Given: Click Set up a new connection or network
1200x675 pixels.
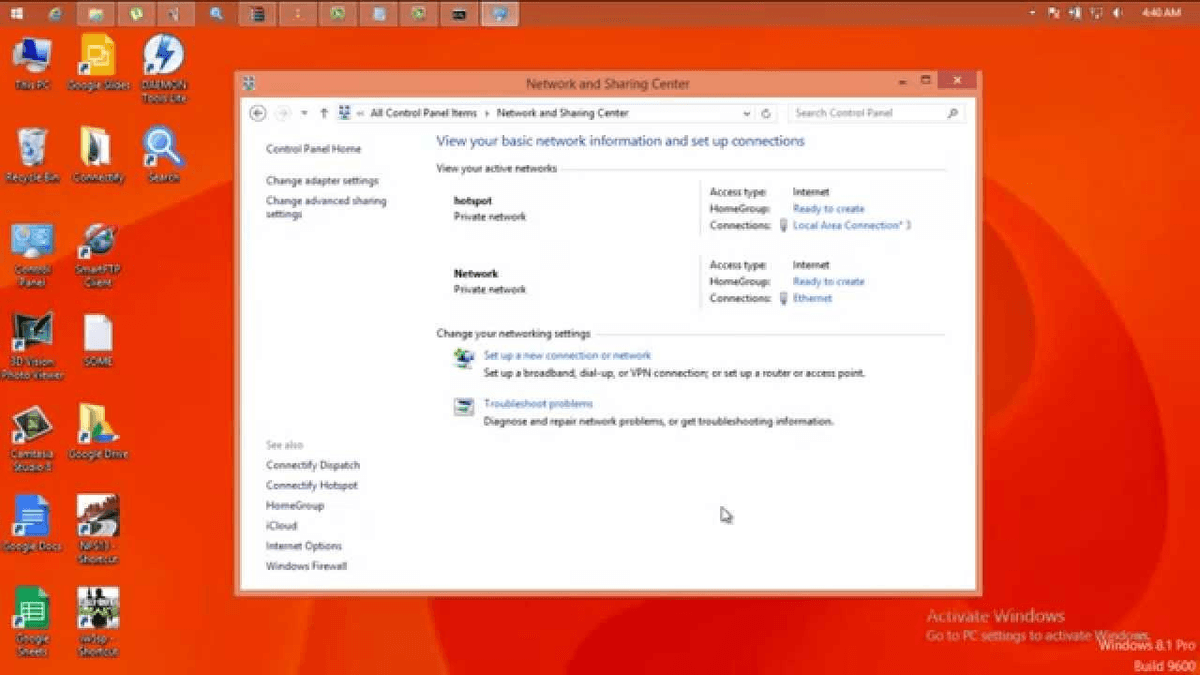Looking at the screenshot, I should (x=567, y=355).
